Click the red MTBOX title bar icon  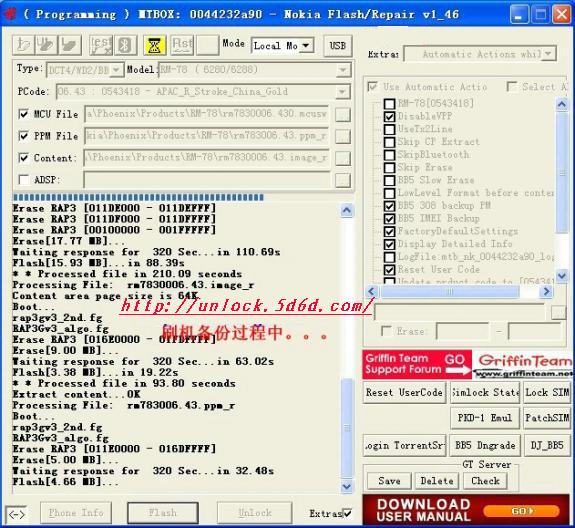(x=11, y=14)
